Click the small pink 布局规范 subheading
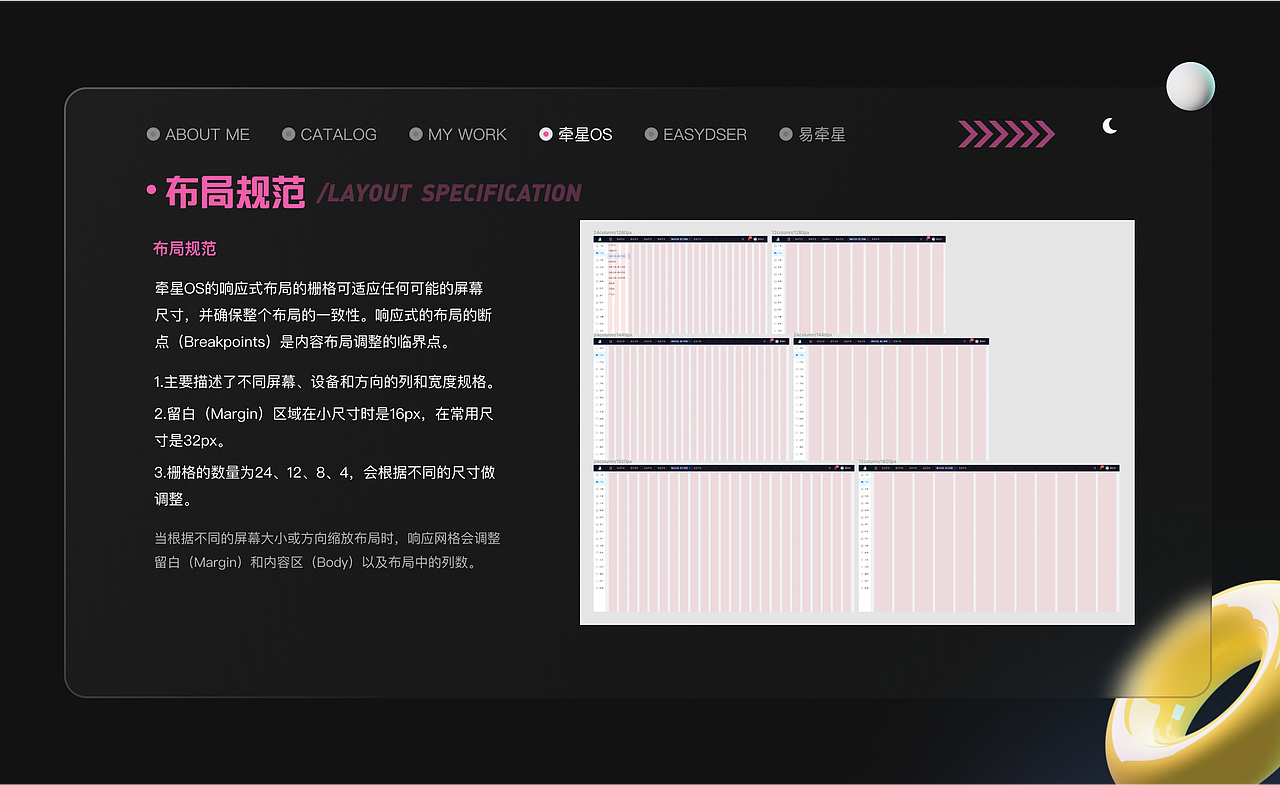Viewport: 1280px width, 785px height. coord(185,249)
